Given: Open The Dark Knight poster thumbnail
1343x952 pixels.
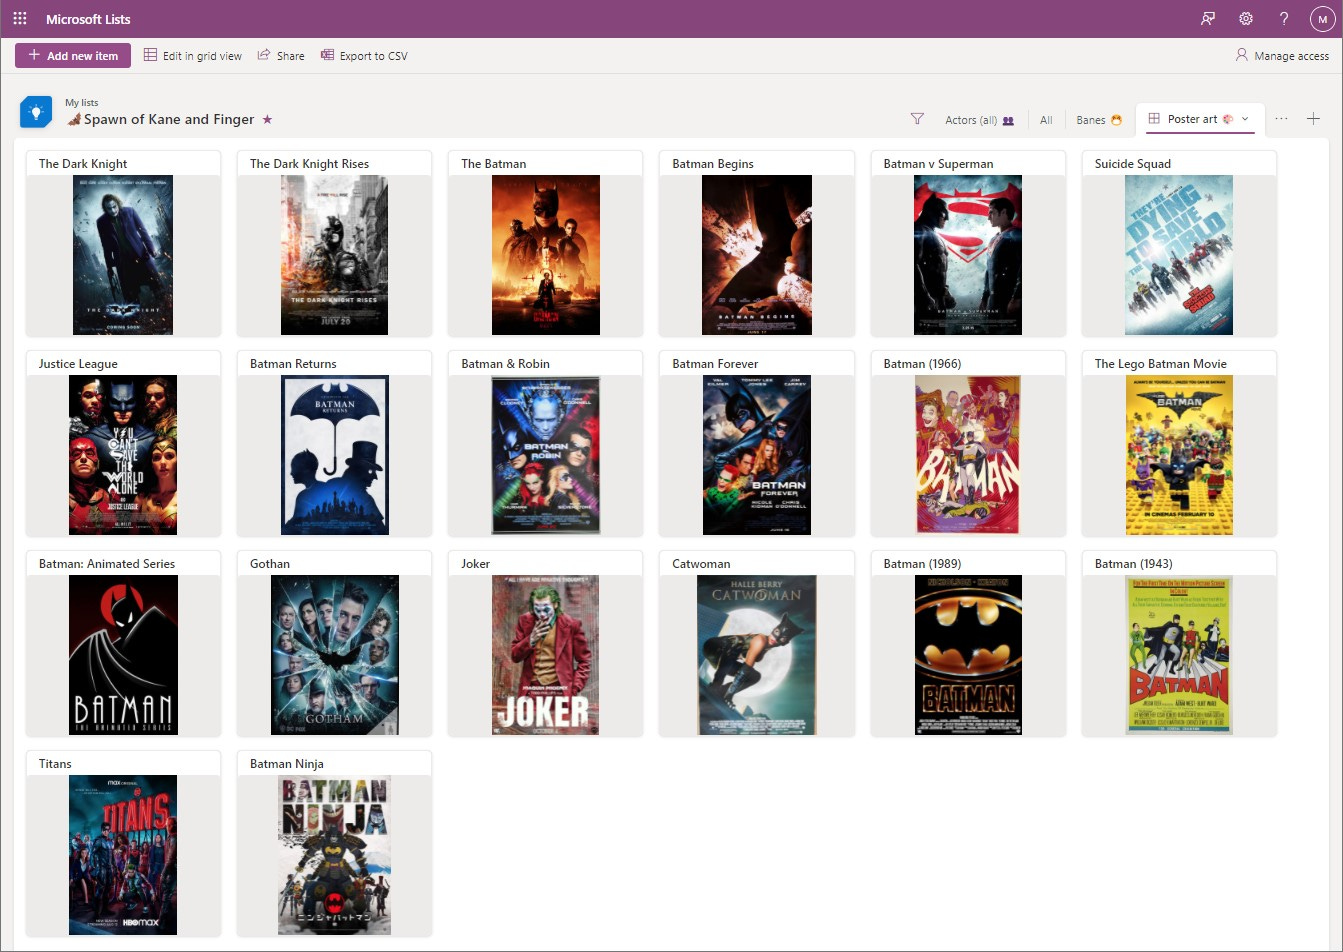Looking at the screenshot, I should pyautogui.click(x=123, y=255).
